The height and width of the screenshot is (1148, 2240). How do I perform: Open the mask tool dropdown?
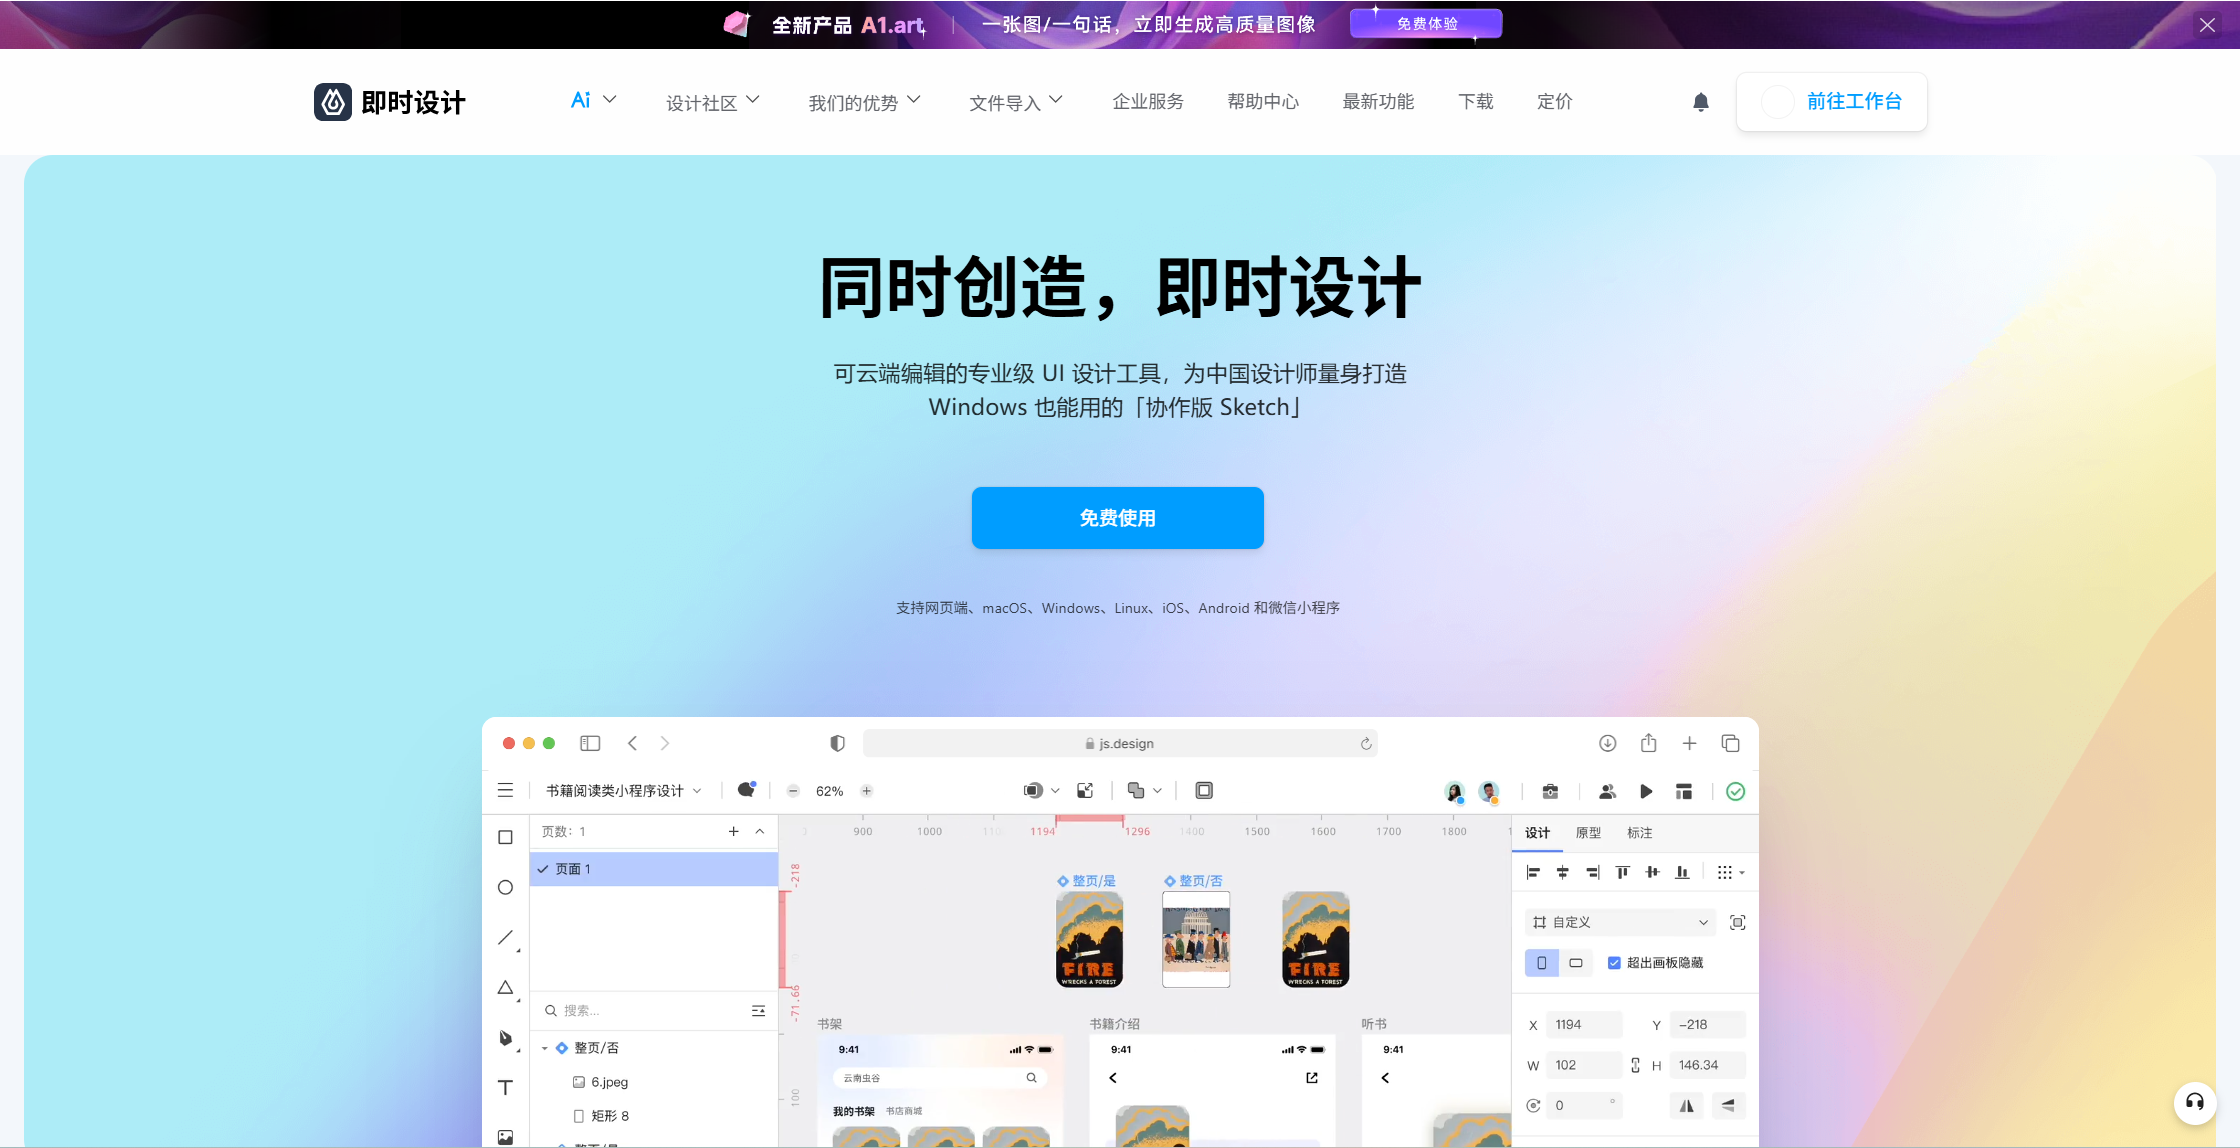point(1041,791)
